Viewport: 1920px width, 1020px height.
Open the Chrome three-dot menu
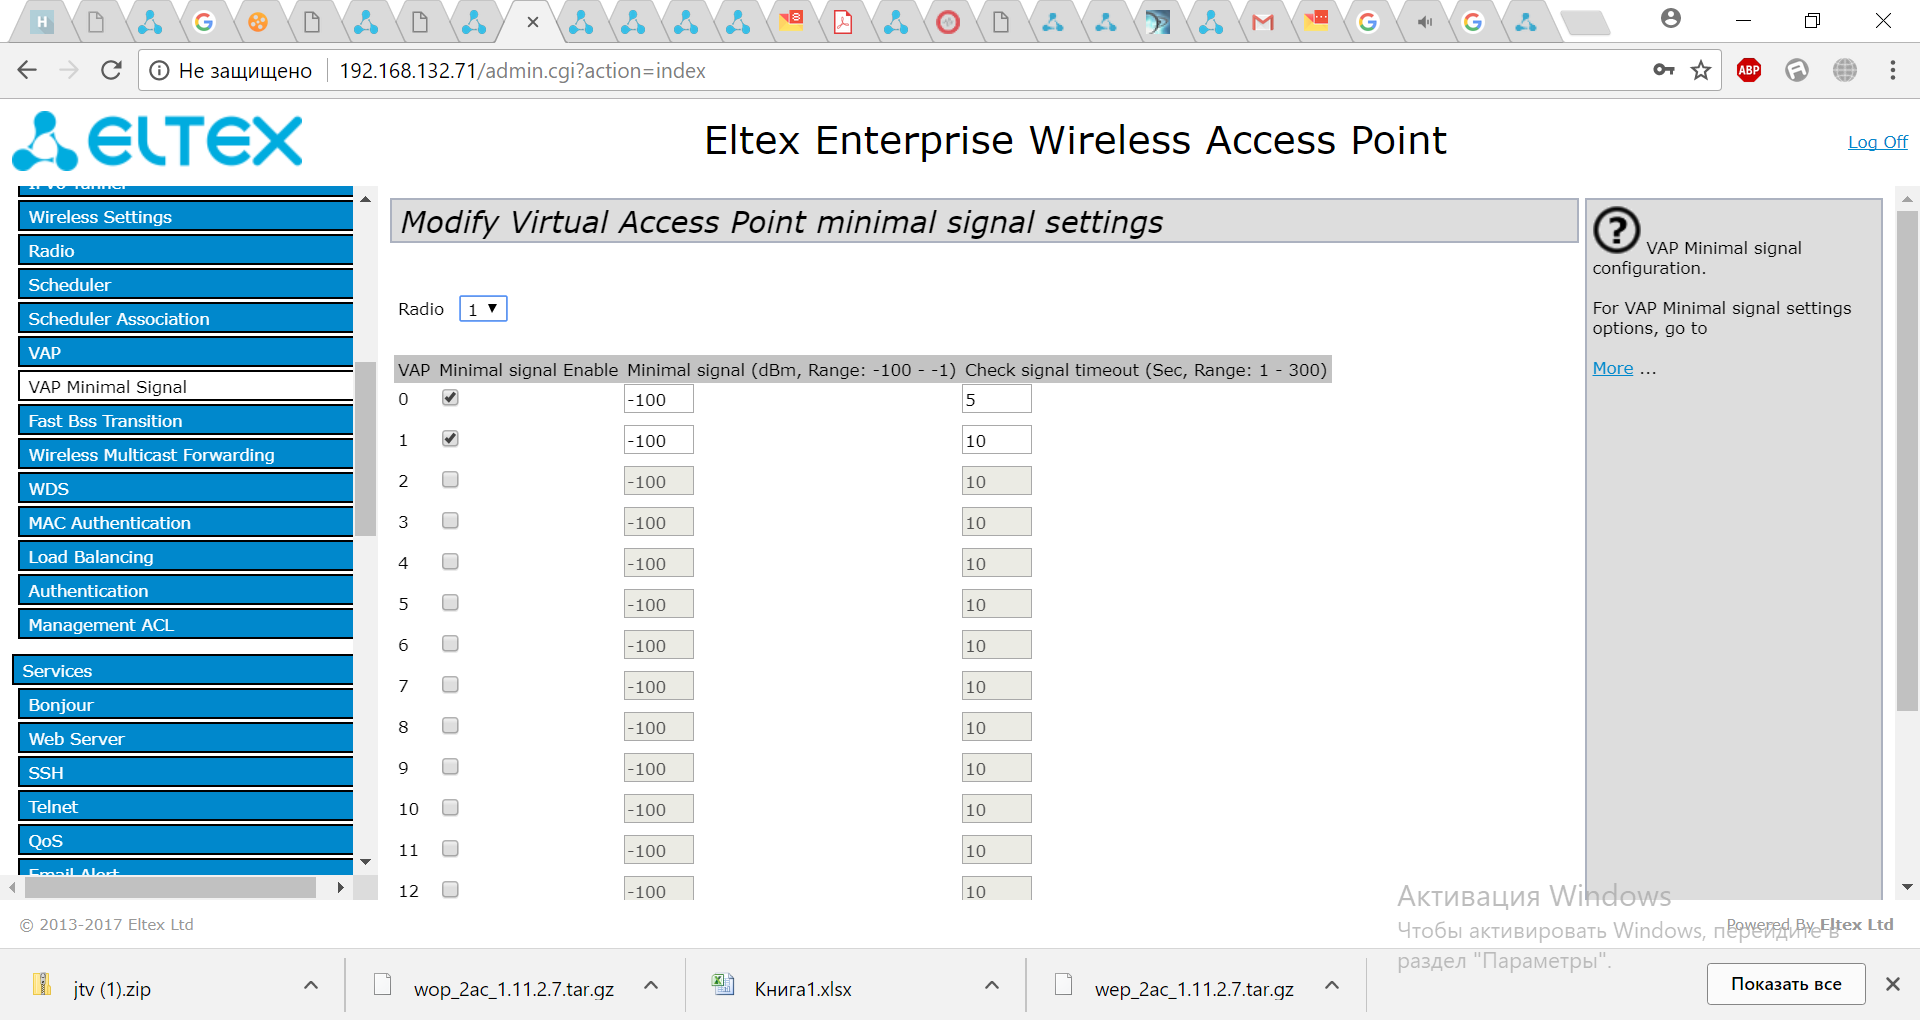click(1893, 70)
